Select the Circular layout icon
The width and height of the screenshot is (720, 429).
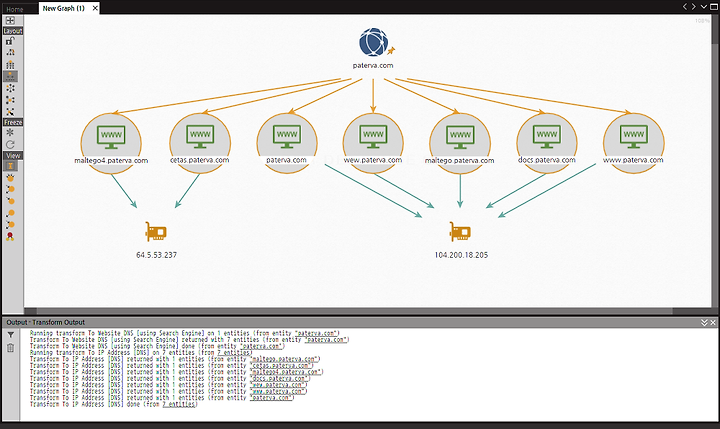10,88
